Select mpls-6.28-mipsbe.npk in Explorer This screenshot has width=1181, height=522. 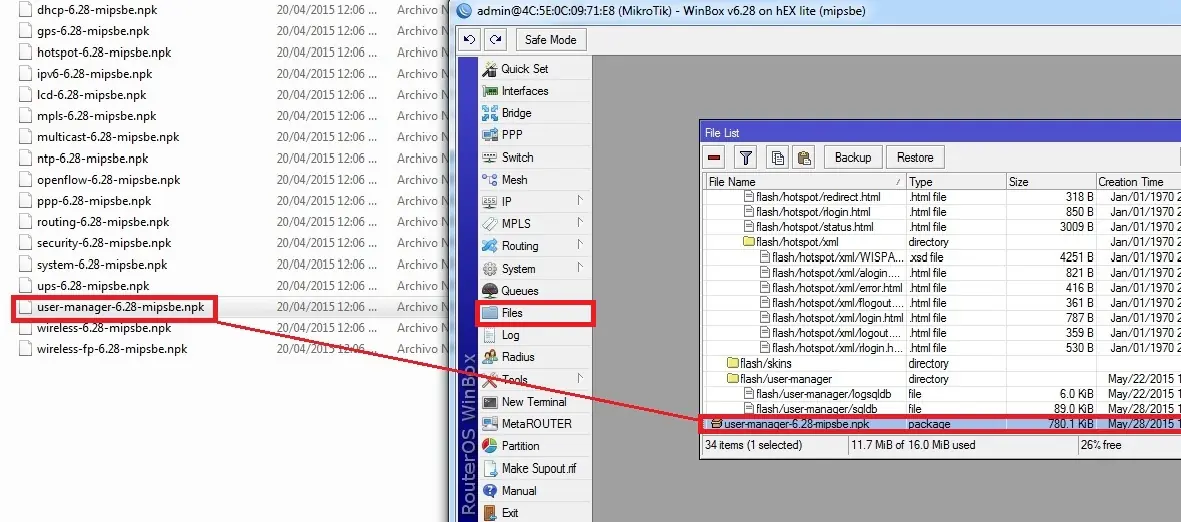point(96,116)
